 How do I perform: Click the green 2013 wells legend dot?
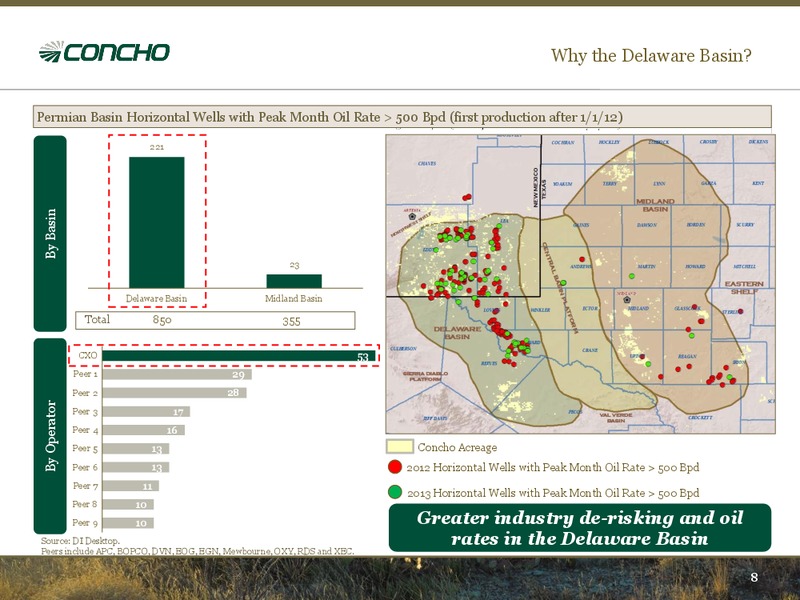tap(395, 492)
